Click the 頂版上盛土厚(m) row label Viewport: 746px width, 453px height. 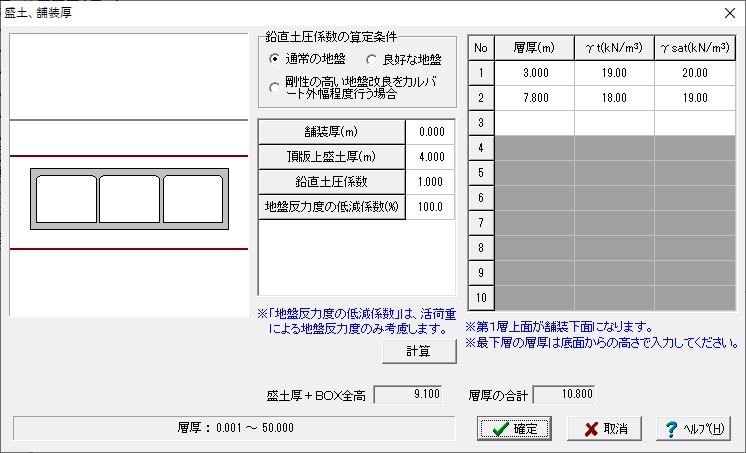pyautogui.click(x=332, y=157)
